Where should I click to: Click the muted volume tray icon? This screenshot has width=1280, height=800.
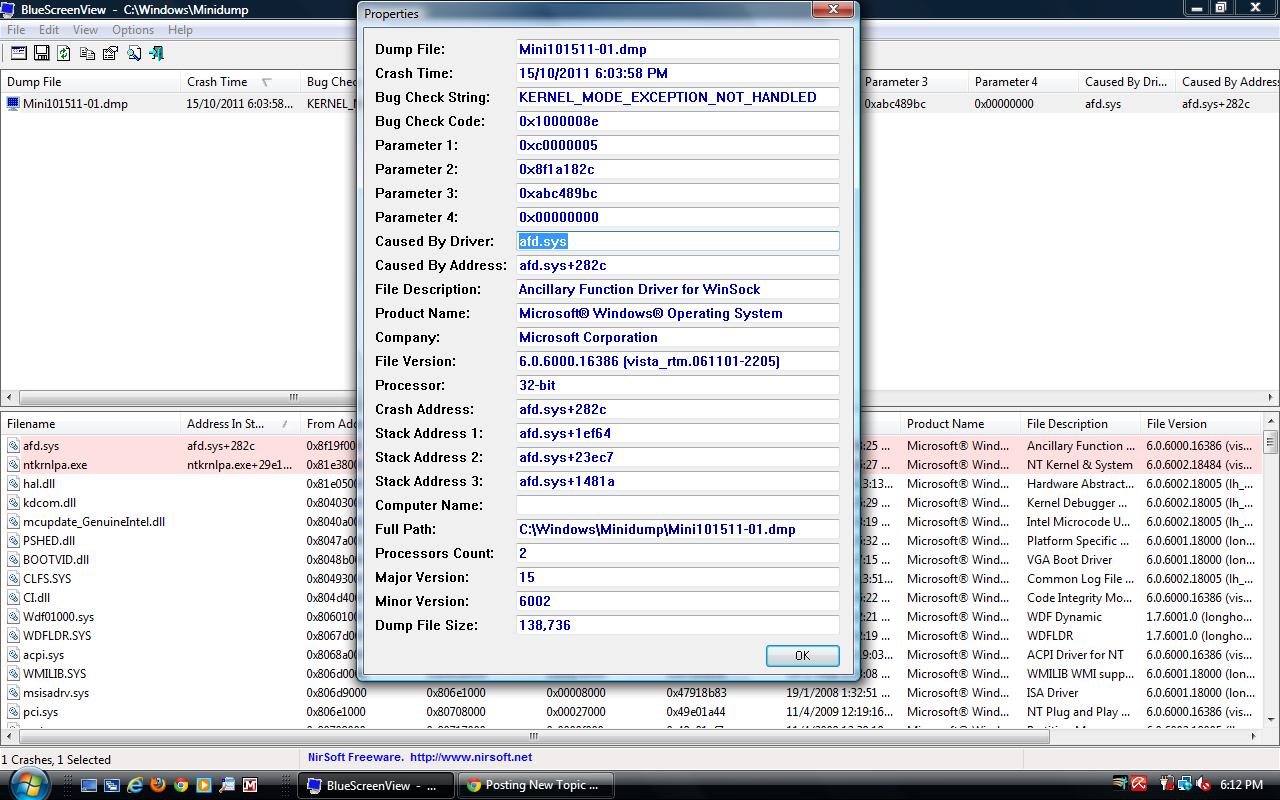tap(1204, 785)
